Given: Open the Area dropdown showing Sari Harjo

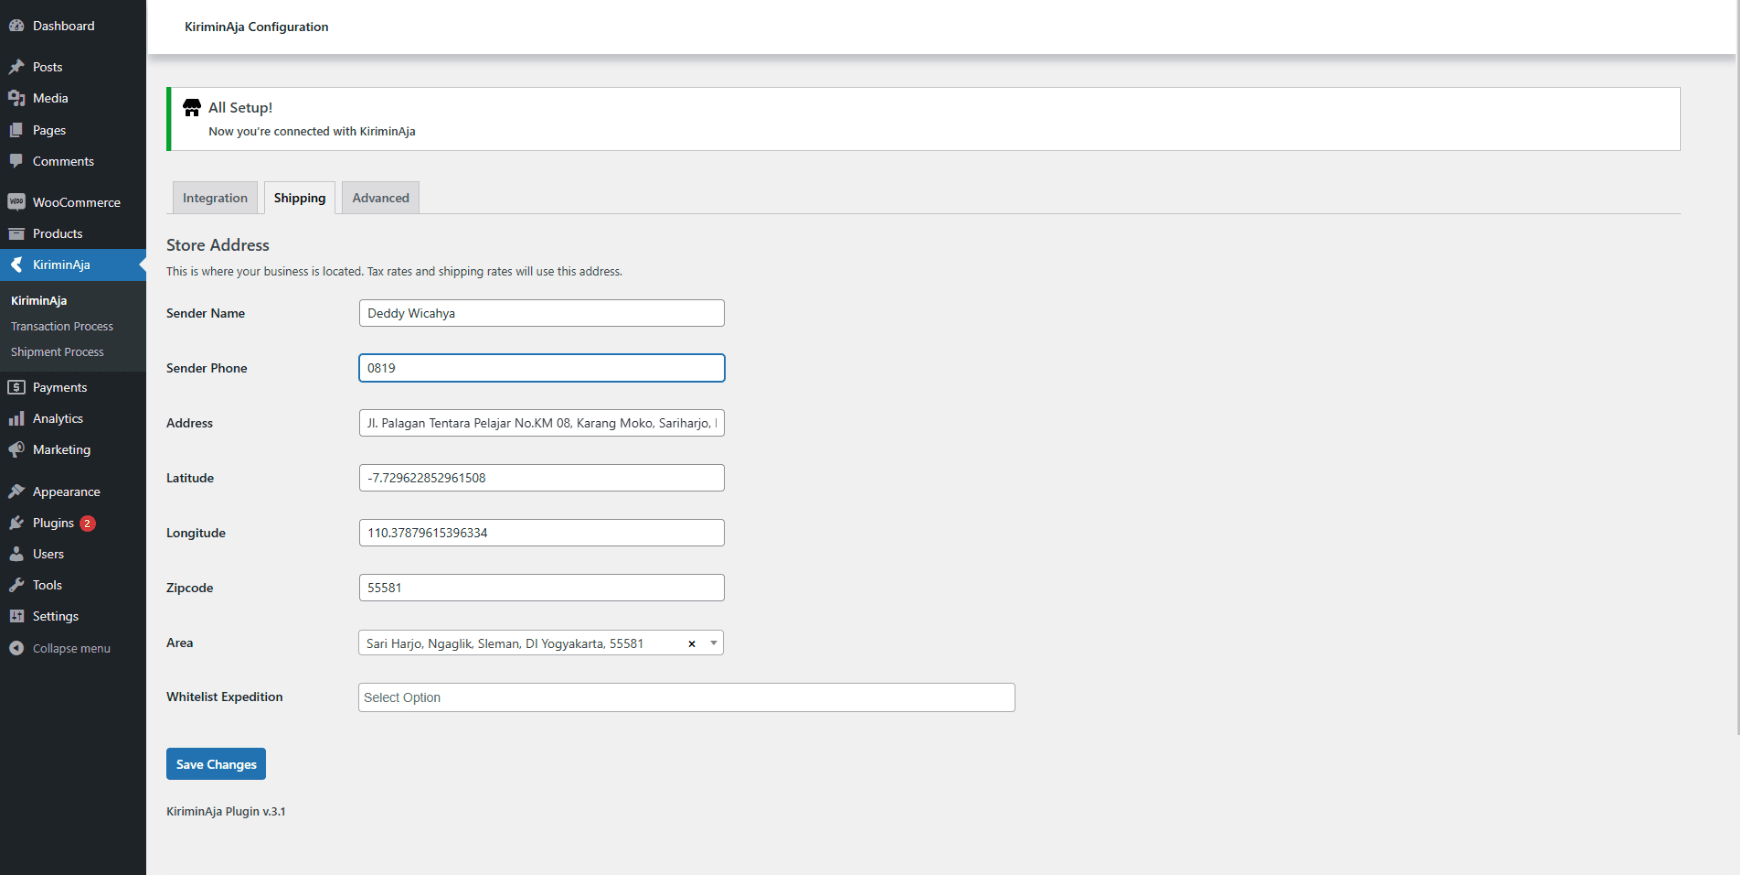Looking at the screenshot, I should [x=540, y=643].
